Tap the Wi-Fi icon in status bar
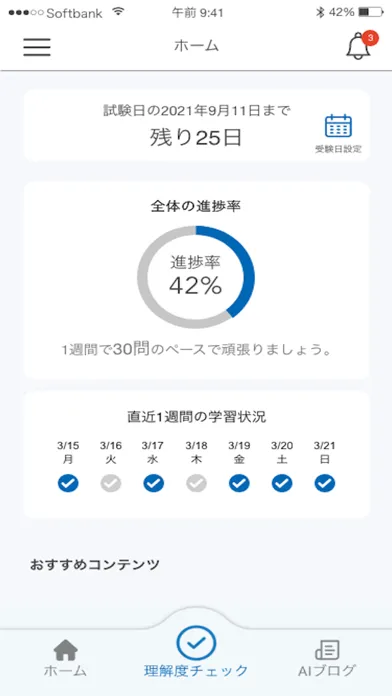Image resolution: width=392 pixels, height=696 pixels. tap(118, 12)
